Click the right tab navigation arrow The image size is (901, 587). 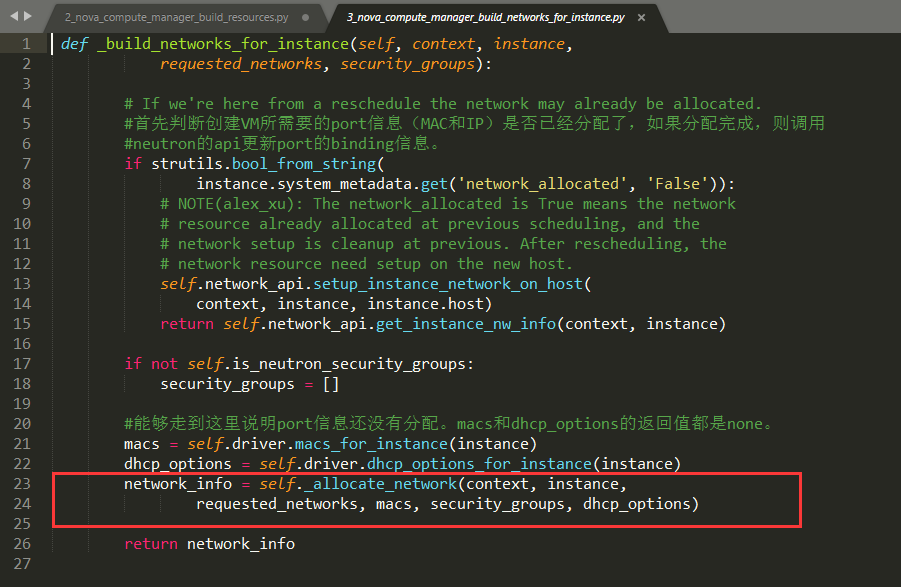28,16
